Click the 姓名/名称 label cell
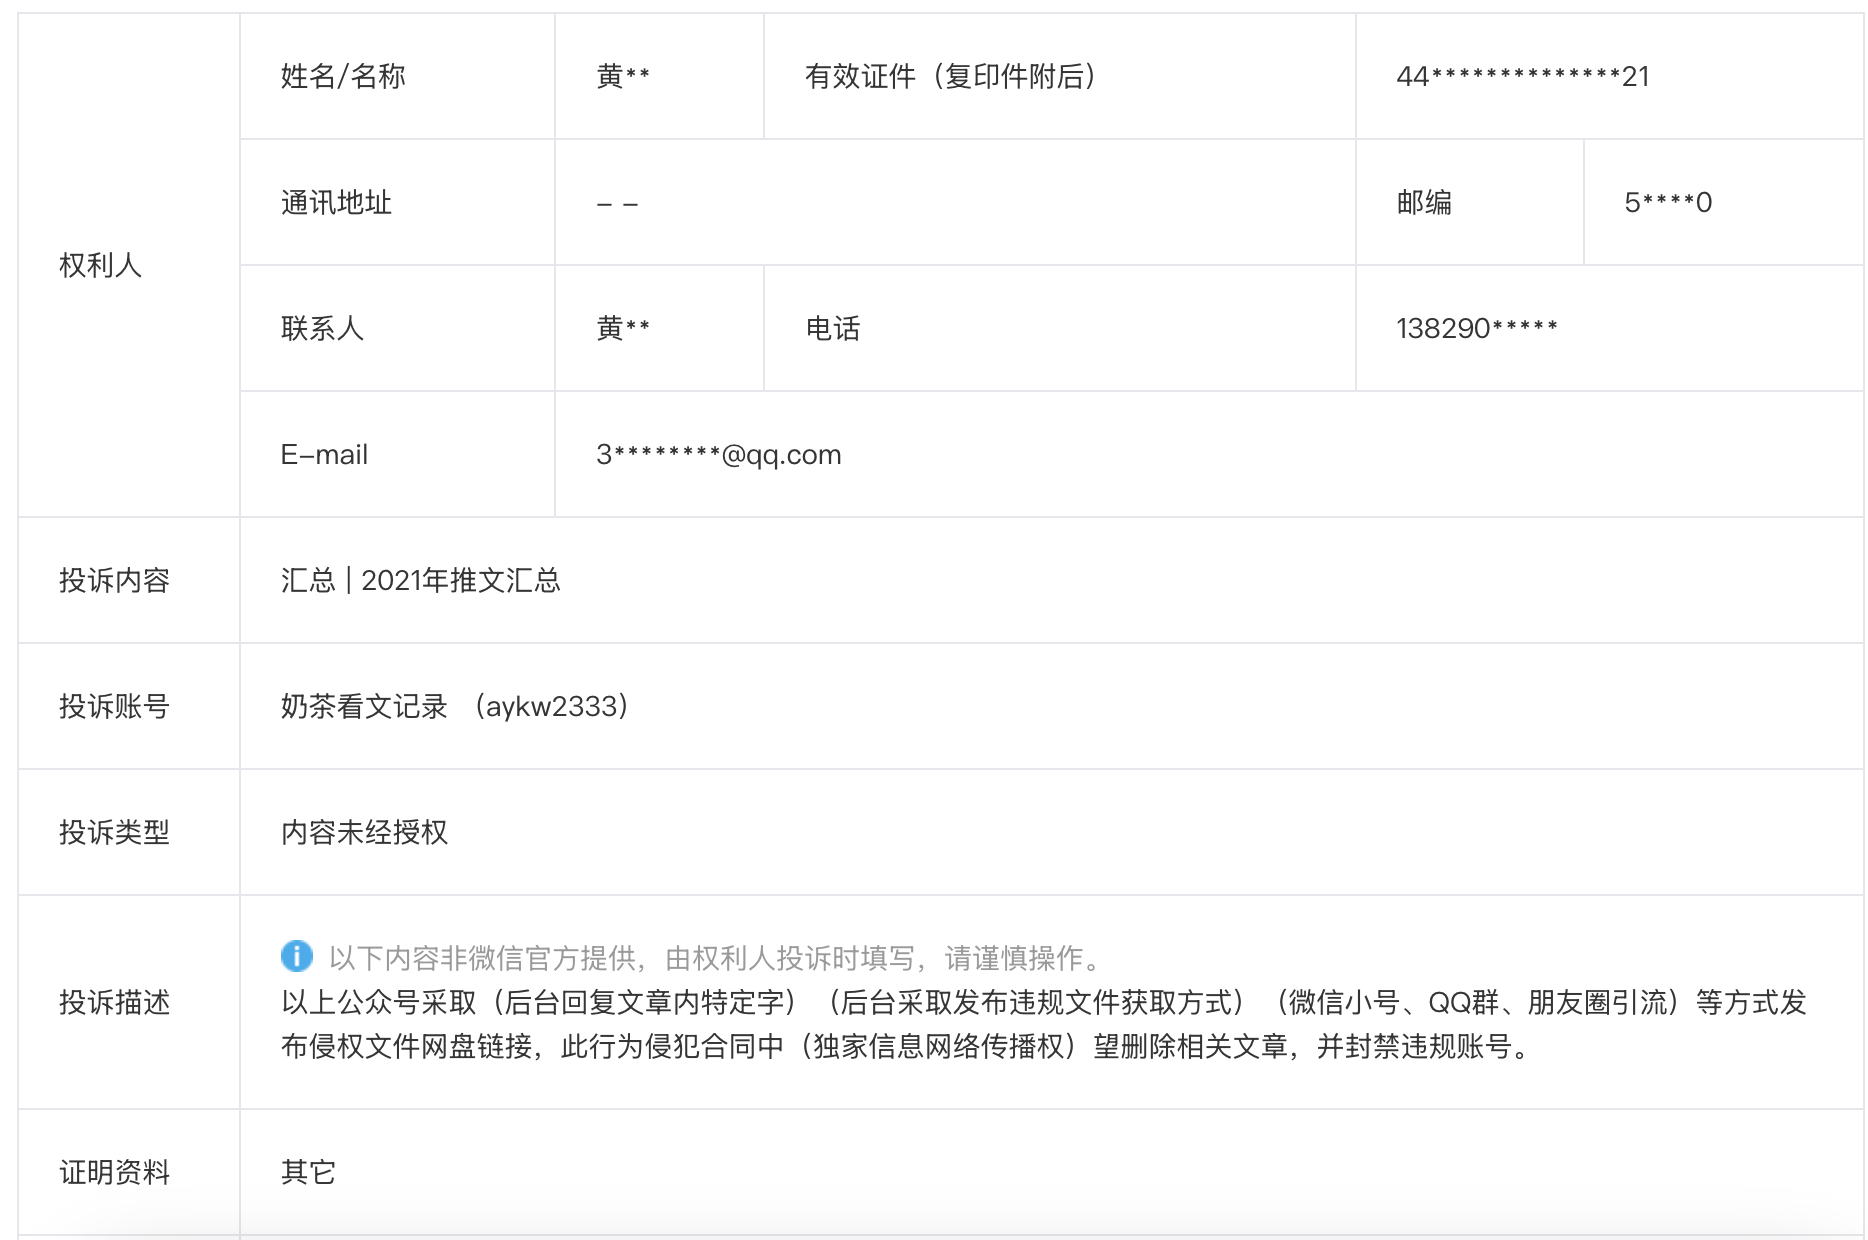 click(x=343, y=76)
